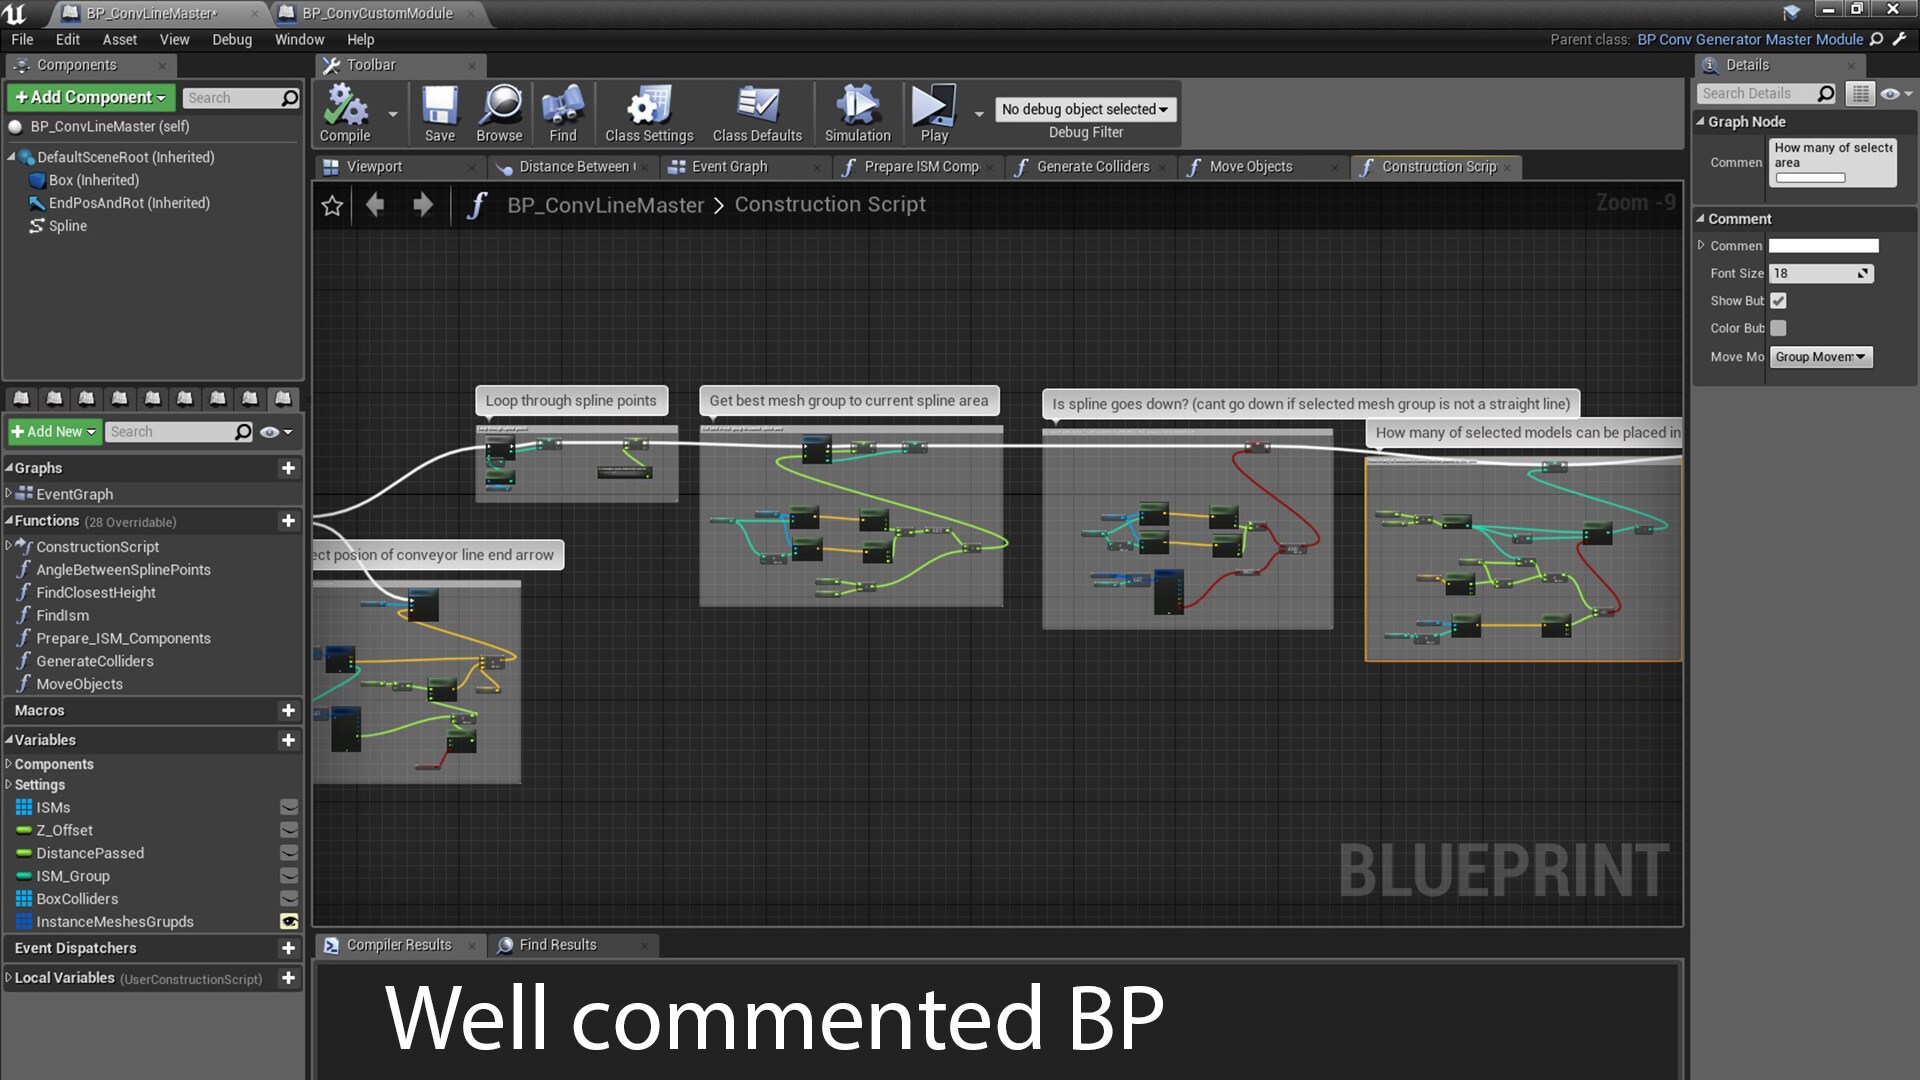Compile the blueprint
Image resolution: width=1920 pixels, height=1080 pixels.
click(344, 112)
